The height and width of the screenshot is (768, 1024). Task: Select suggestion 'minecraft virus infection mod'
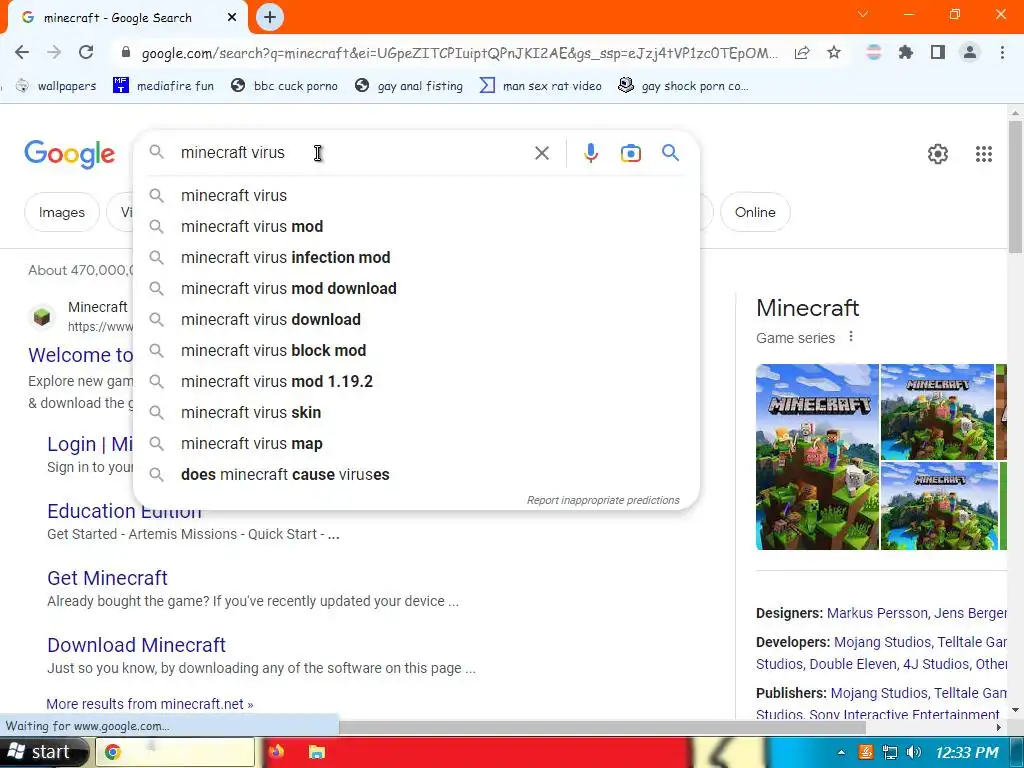point(416,257)
